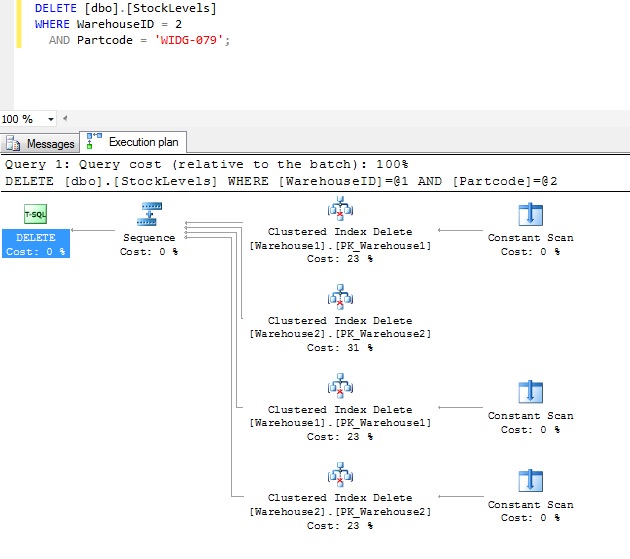
Task: Click the parameterized DELETE statement text
Action: point(280,180)
